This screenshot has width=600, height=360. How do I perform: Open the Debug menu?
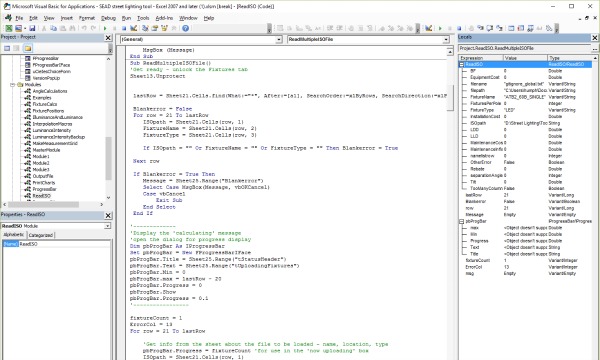point(108,18)
